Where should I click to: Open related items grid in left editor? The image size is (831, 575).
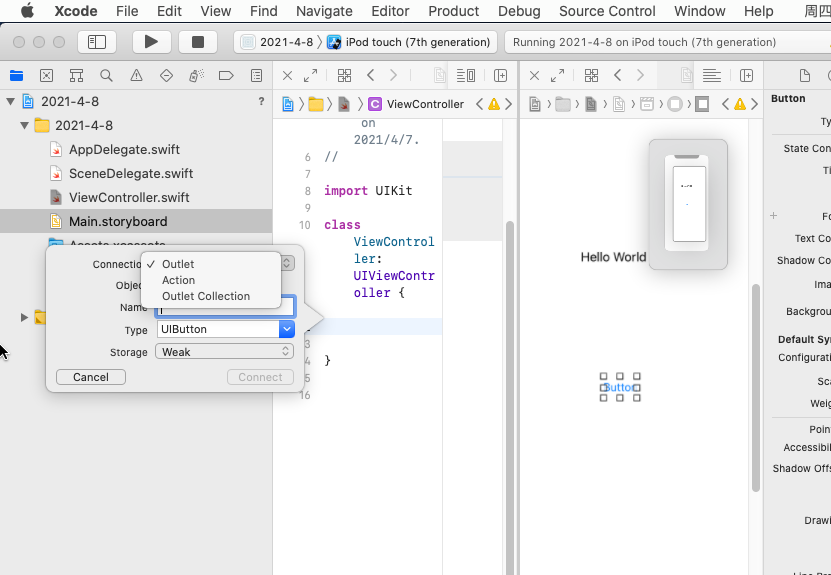344,76
